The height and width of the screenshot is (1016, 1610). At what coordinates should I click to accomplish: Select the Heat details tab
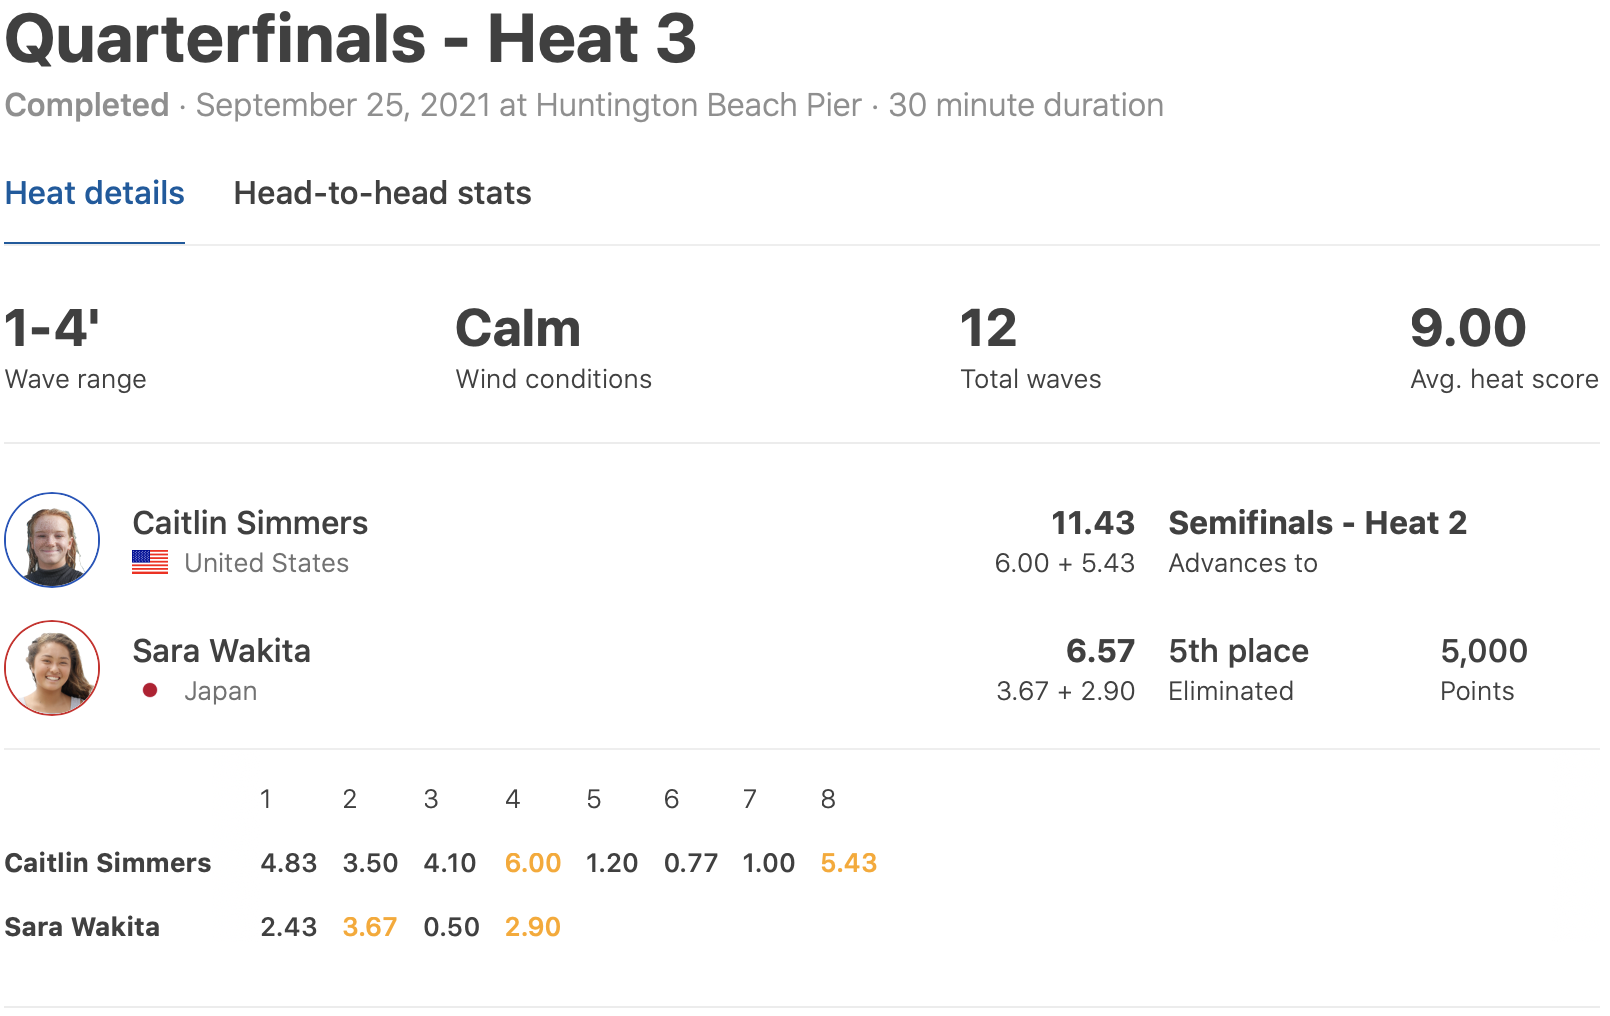click(95, 193)
